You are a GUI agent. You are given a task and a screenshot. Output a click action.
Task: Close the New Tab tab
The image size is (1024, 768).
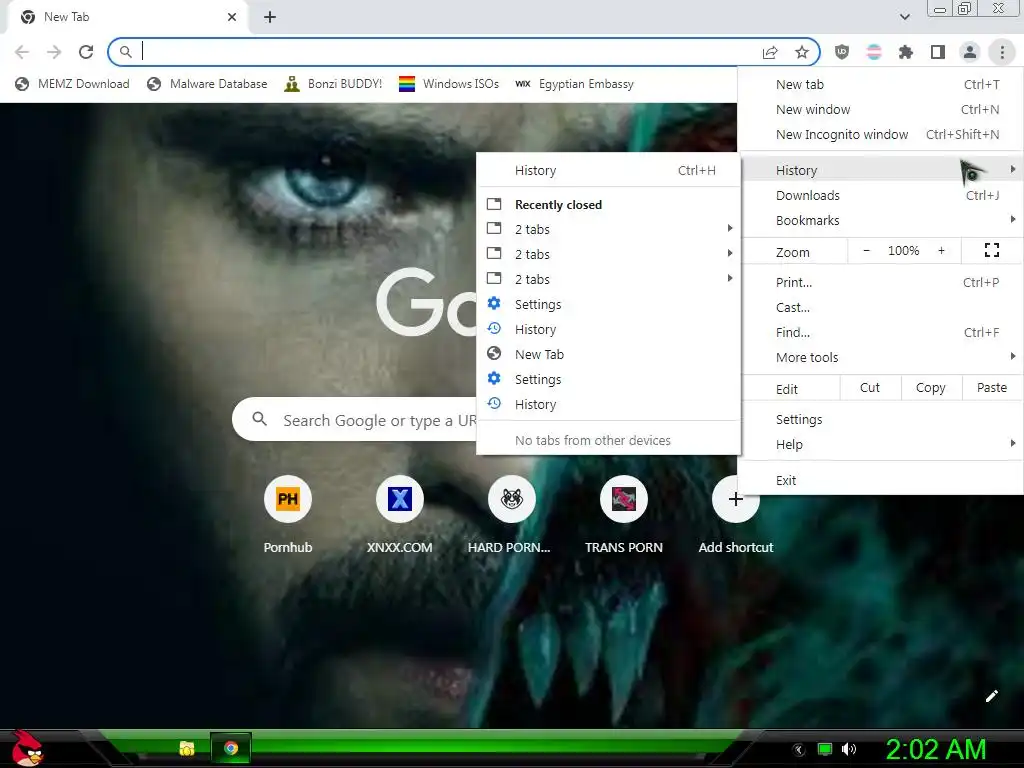[232, 17]
